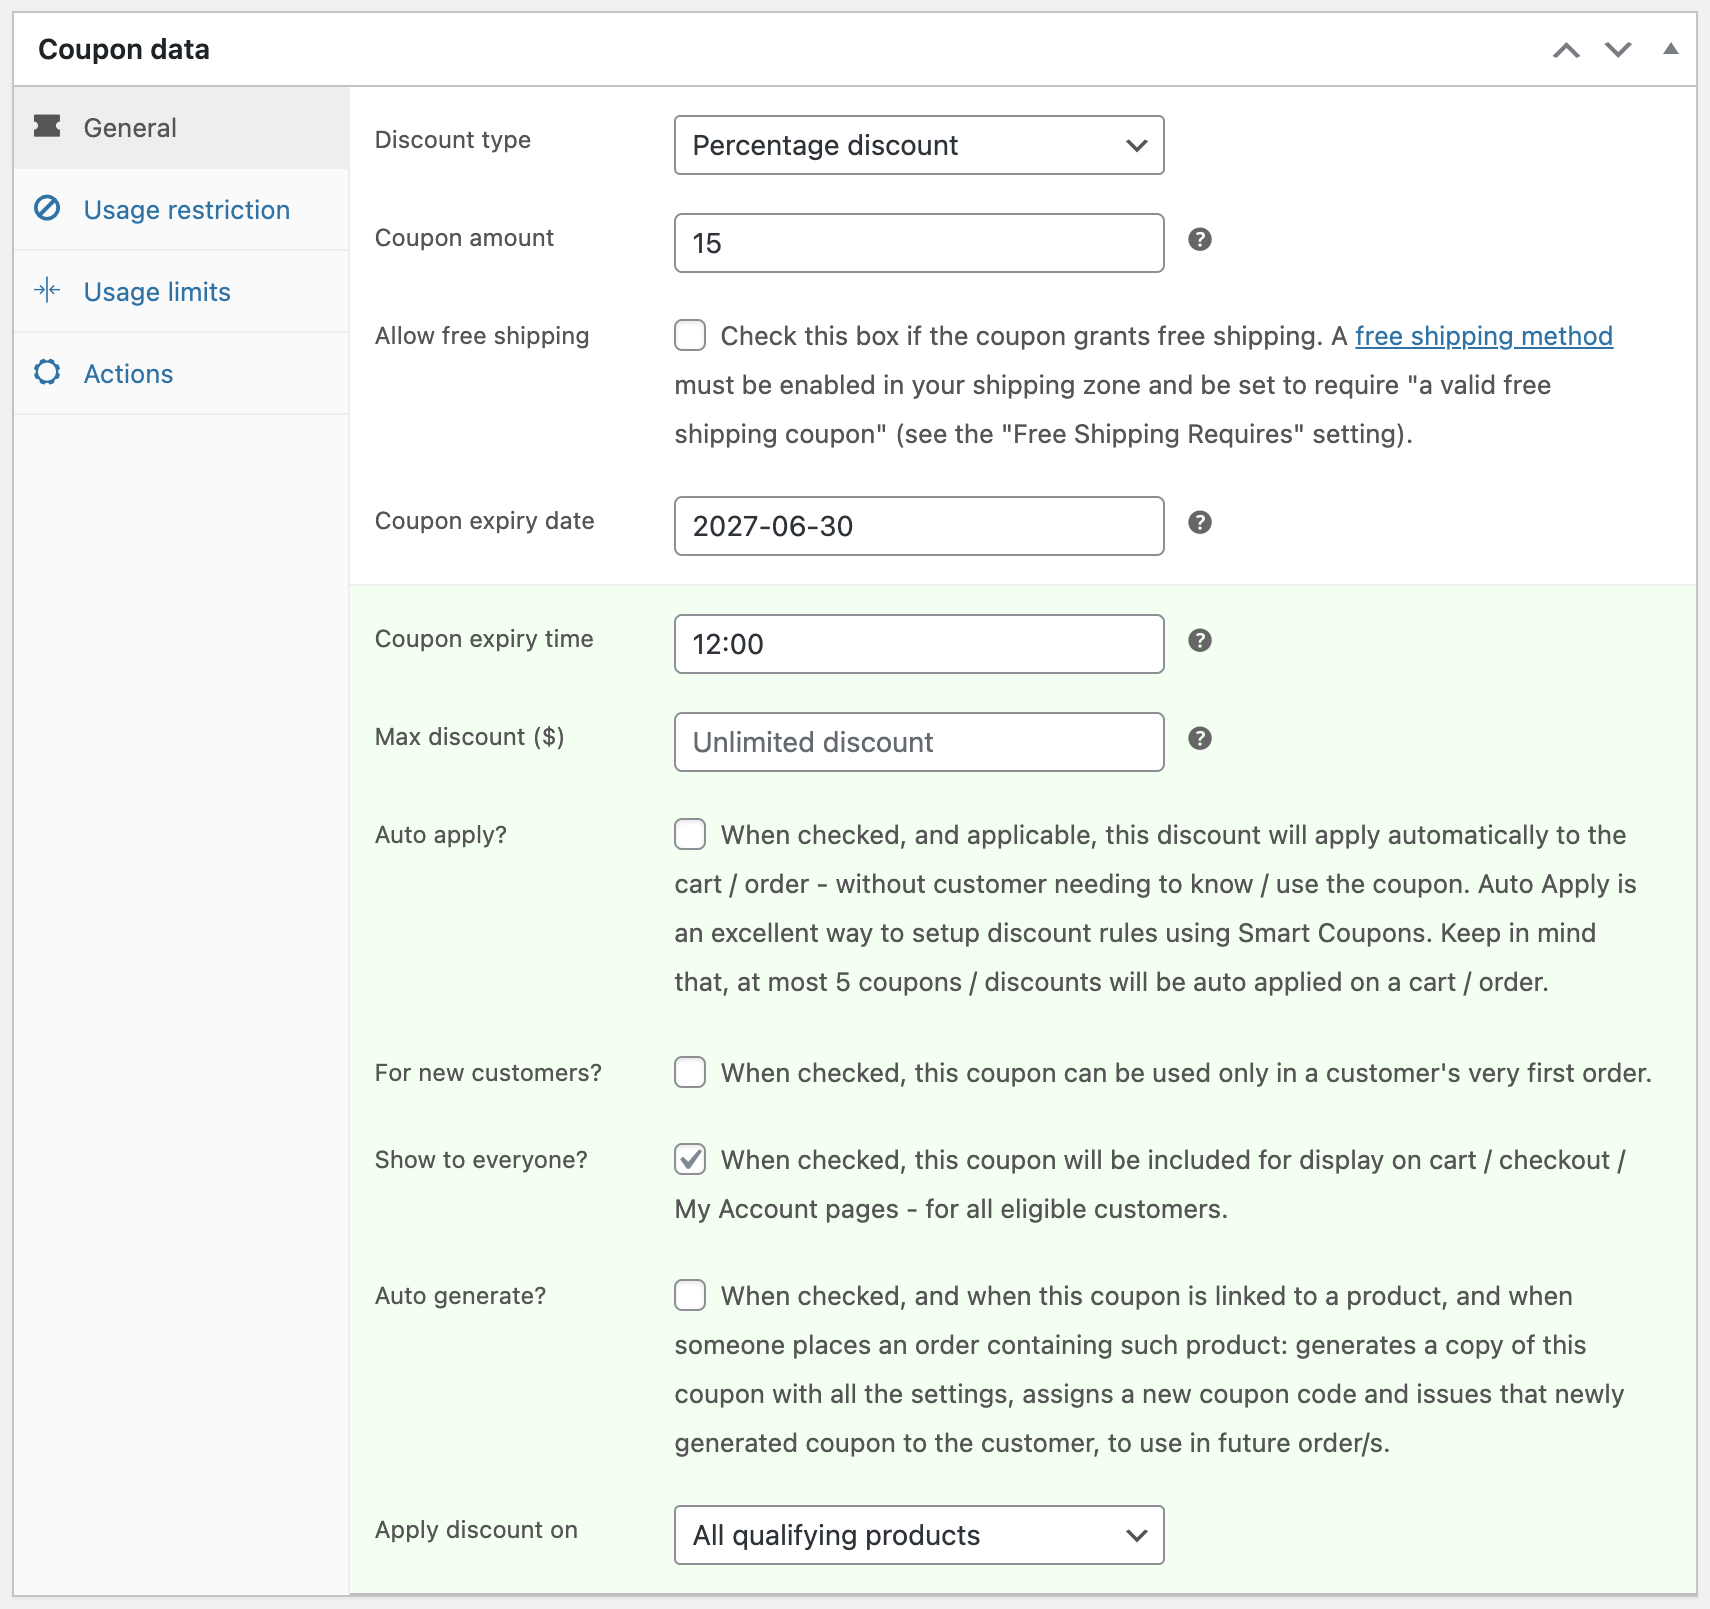The image size is (1710, 1609).
Task: Tick the For new customers checkbox
Action: pyautogui.click(x=690, y=1072)
